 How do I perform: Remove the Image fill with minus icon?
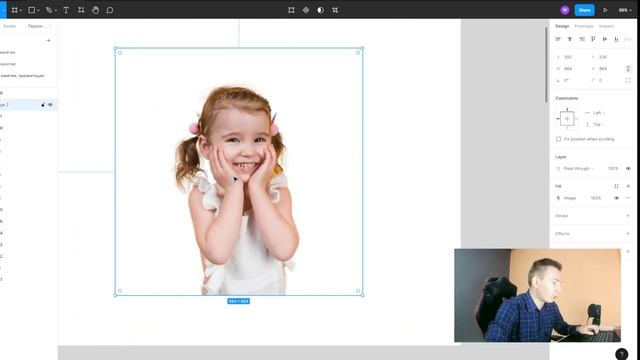tap(628, 198)
